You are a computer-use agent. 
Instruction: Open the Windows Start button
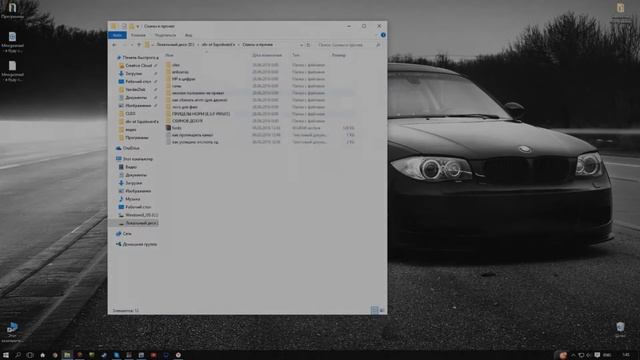point(6,355)
